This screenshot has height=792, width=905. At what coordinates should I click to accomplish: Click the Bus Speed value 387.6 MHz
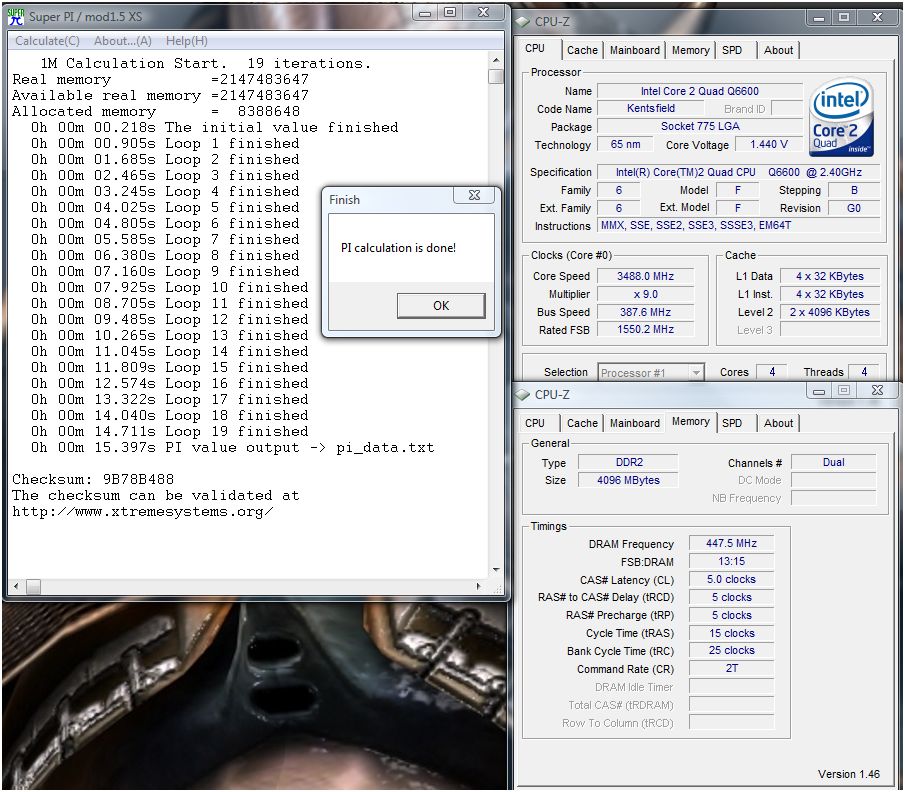coord(645,312)
